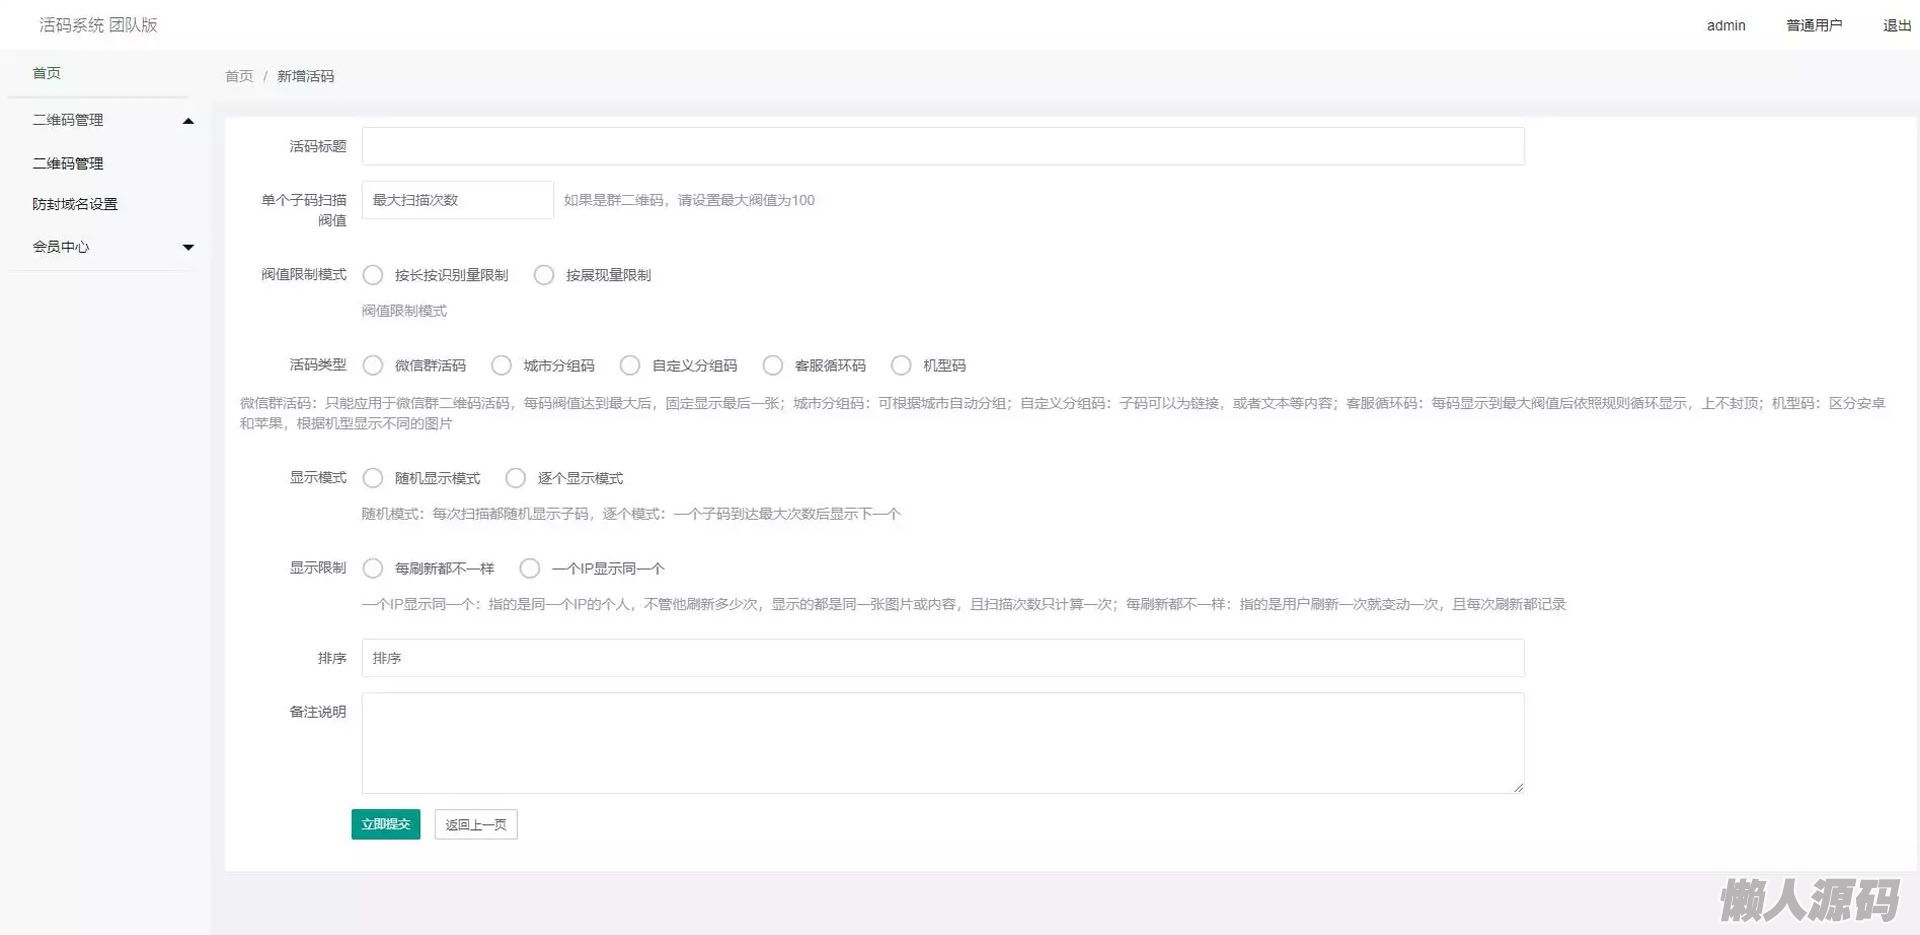This screenshot has height=935, width=1920.
Task: Select 每刷新都不一样 display restriction
Action: click(x=373, y=569)
